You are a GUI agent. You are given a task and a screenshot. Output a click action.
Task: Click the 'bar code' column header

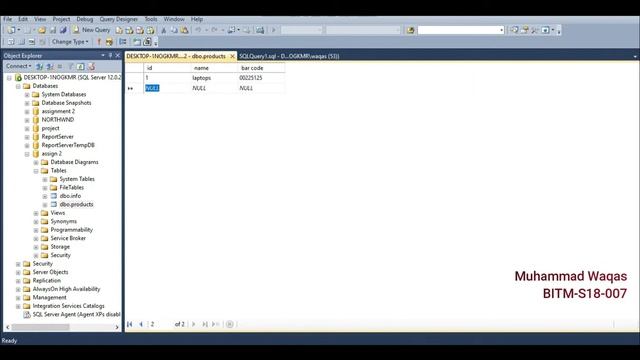(261, 68)
